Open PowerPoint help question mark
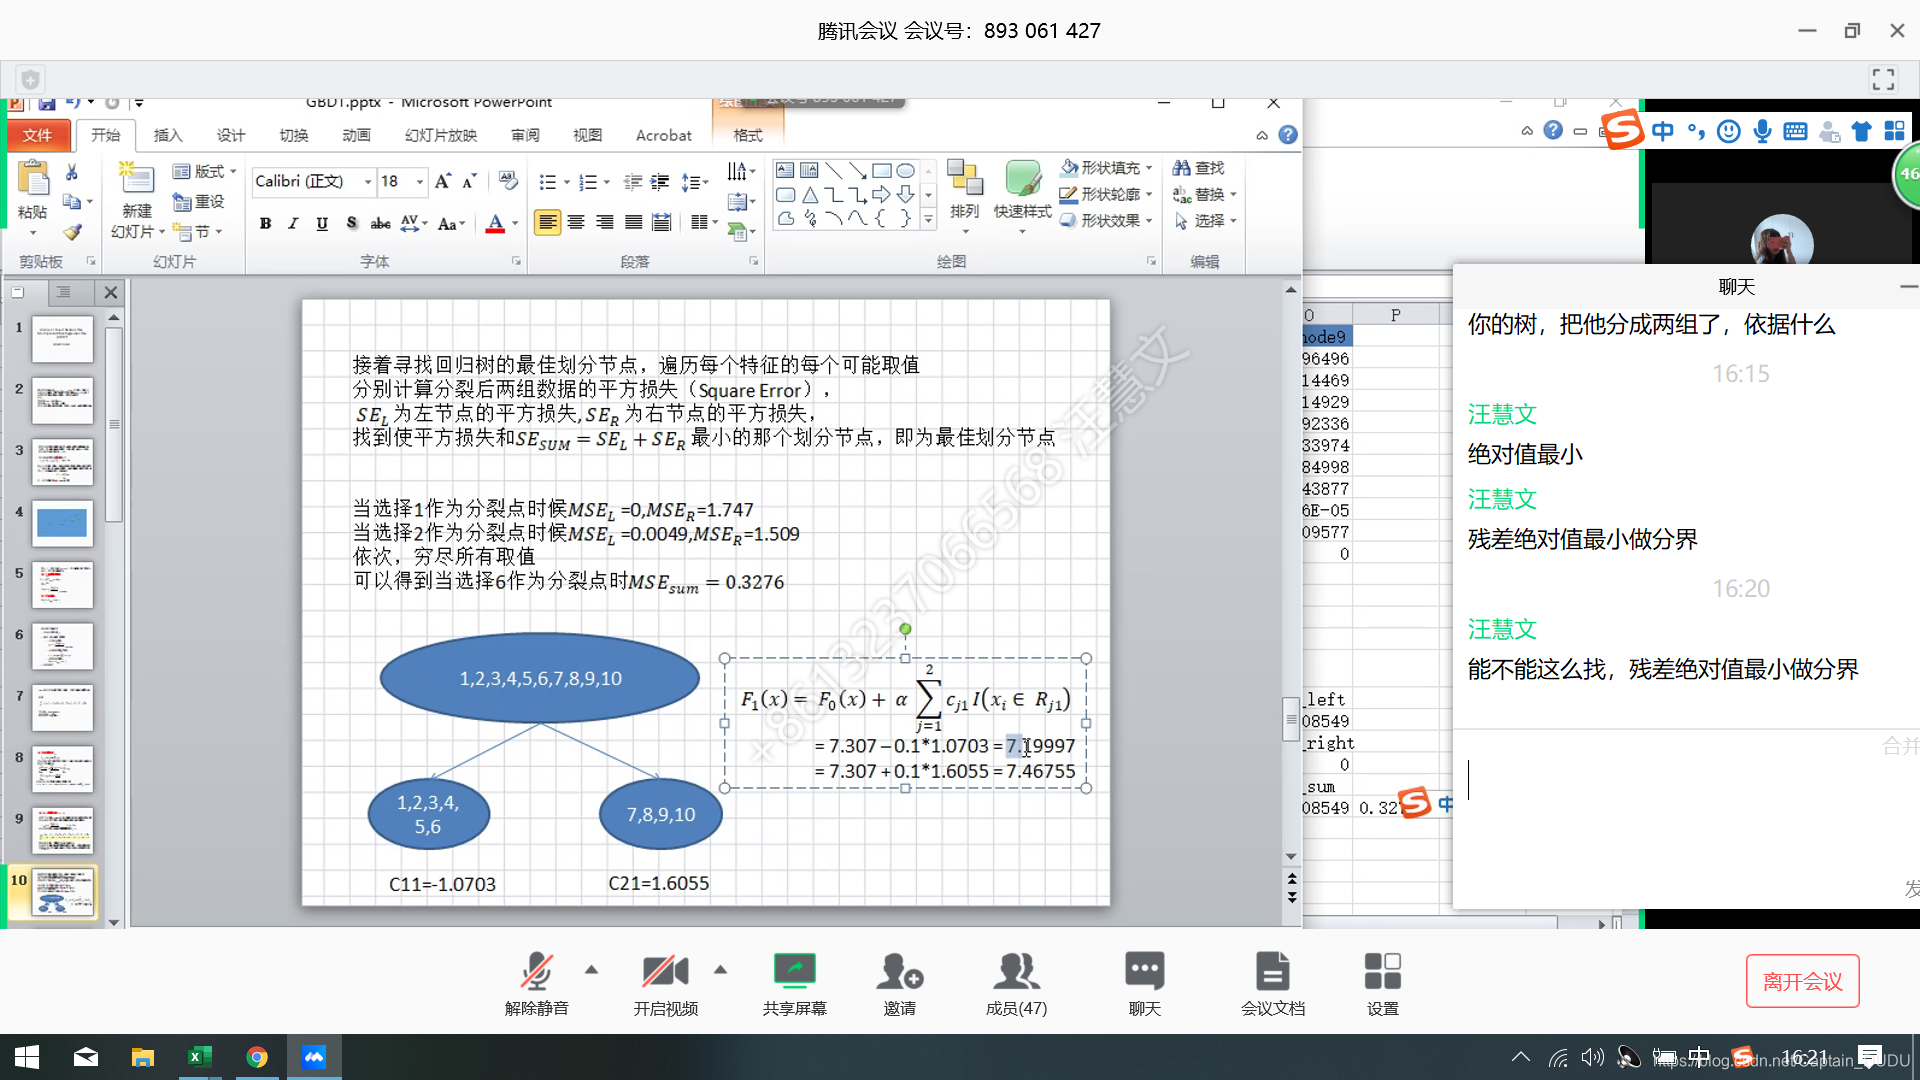Image resolution: width=1920 pixels, height=1080 pixels. (x=1288, y=135)
